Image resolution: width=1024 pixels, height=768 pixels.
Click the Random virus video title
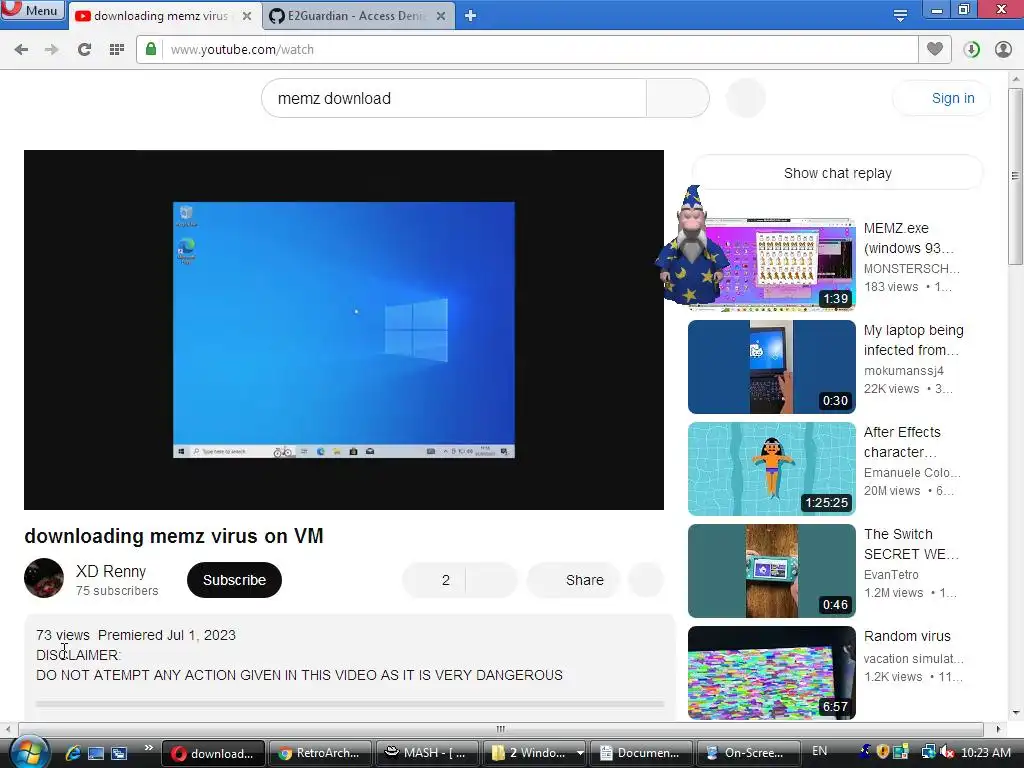(907, 636)
